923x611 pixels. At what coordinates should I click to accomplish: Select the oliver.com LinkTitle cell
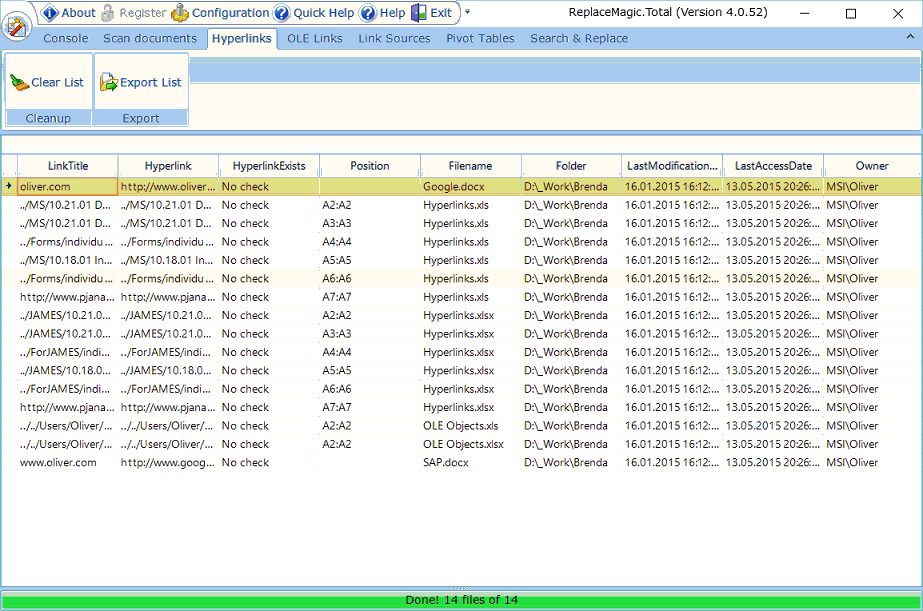[x=68, y=187]
